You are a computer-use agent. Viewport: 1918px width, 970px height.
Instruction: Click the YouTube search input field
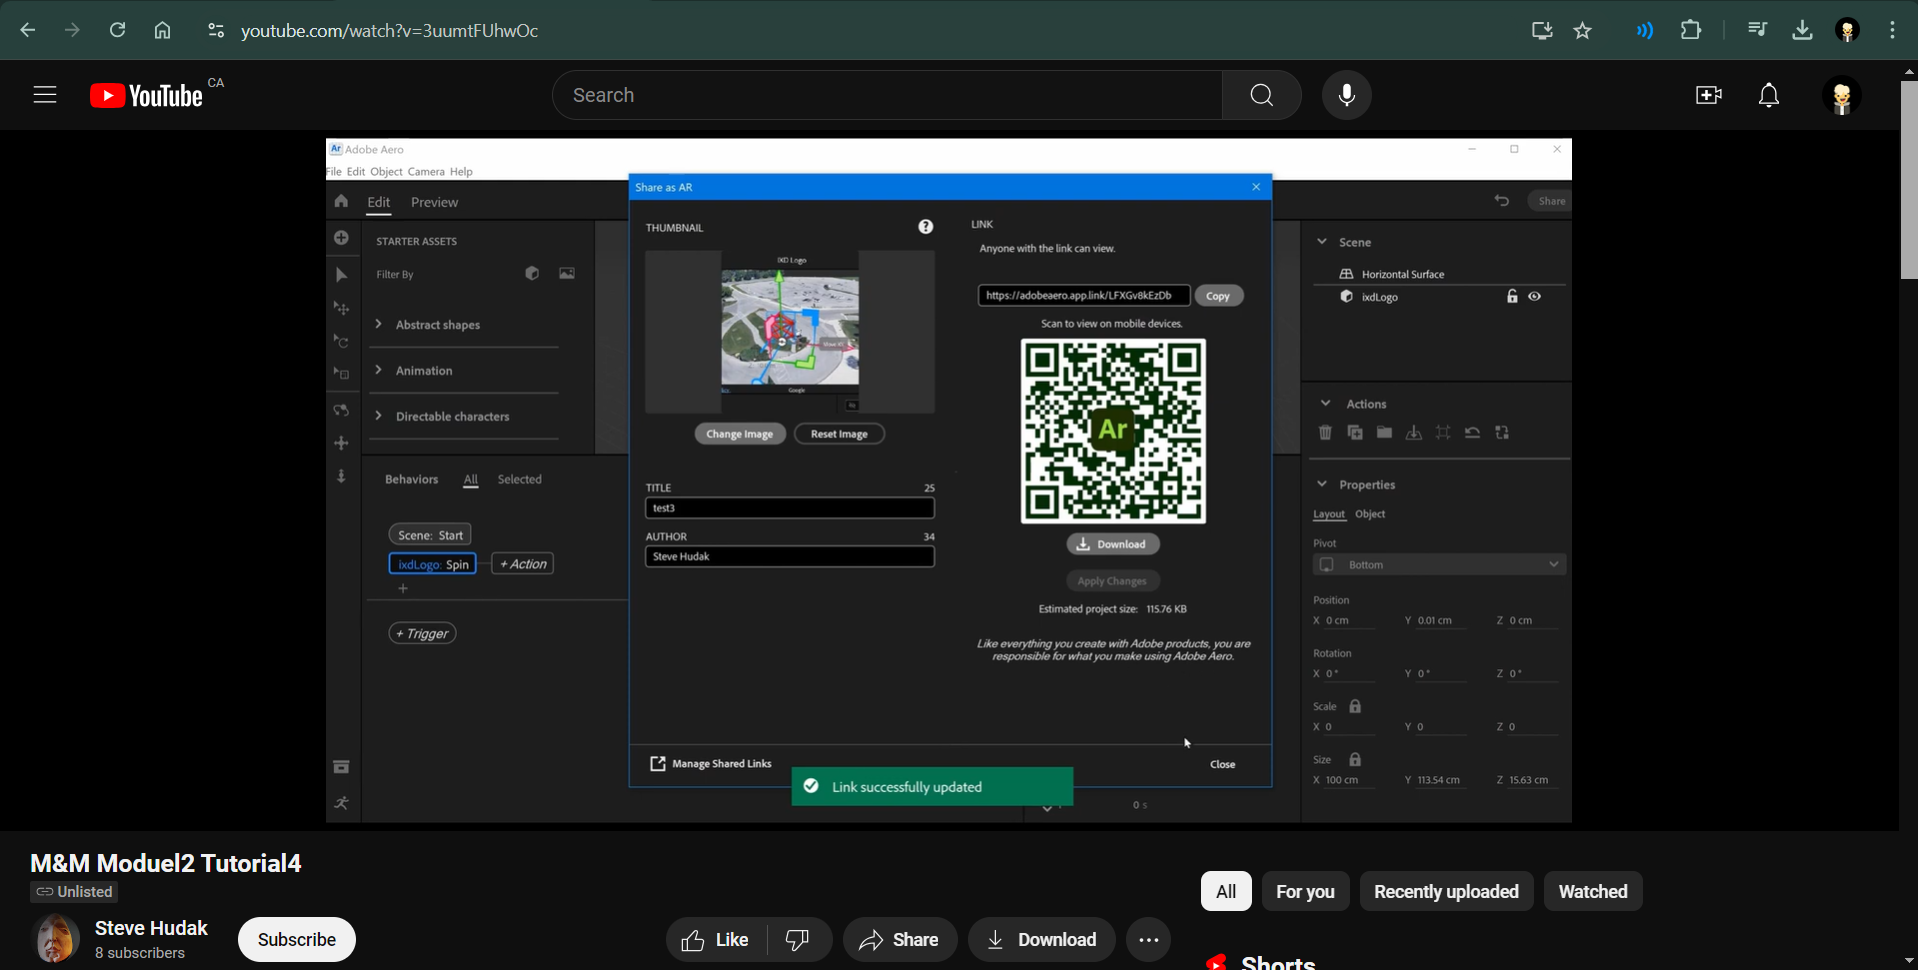tap(887, 95)
